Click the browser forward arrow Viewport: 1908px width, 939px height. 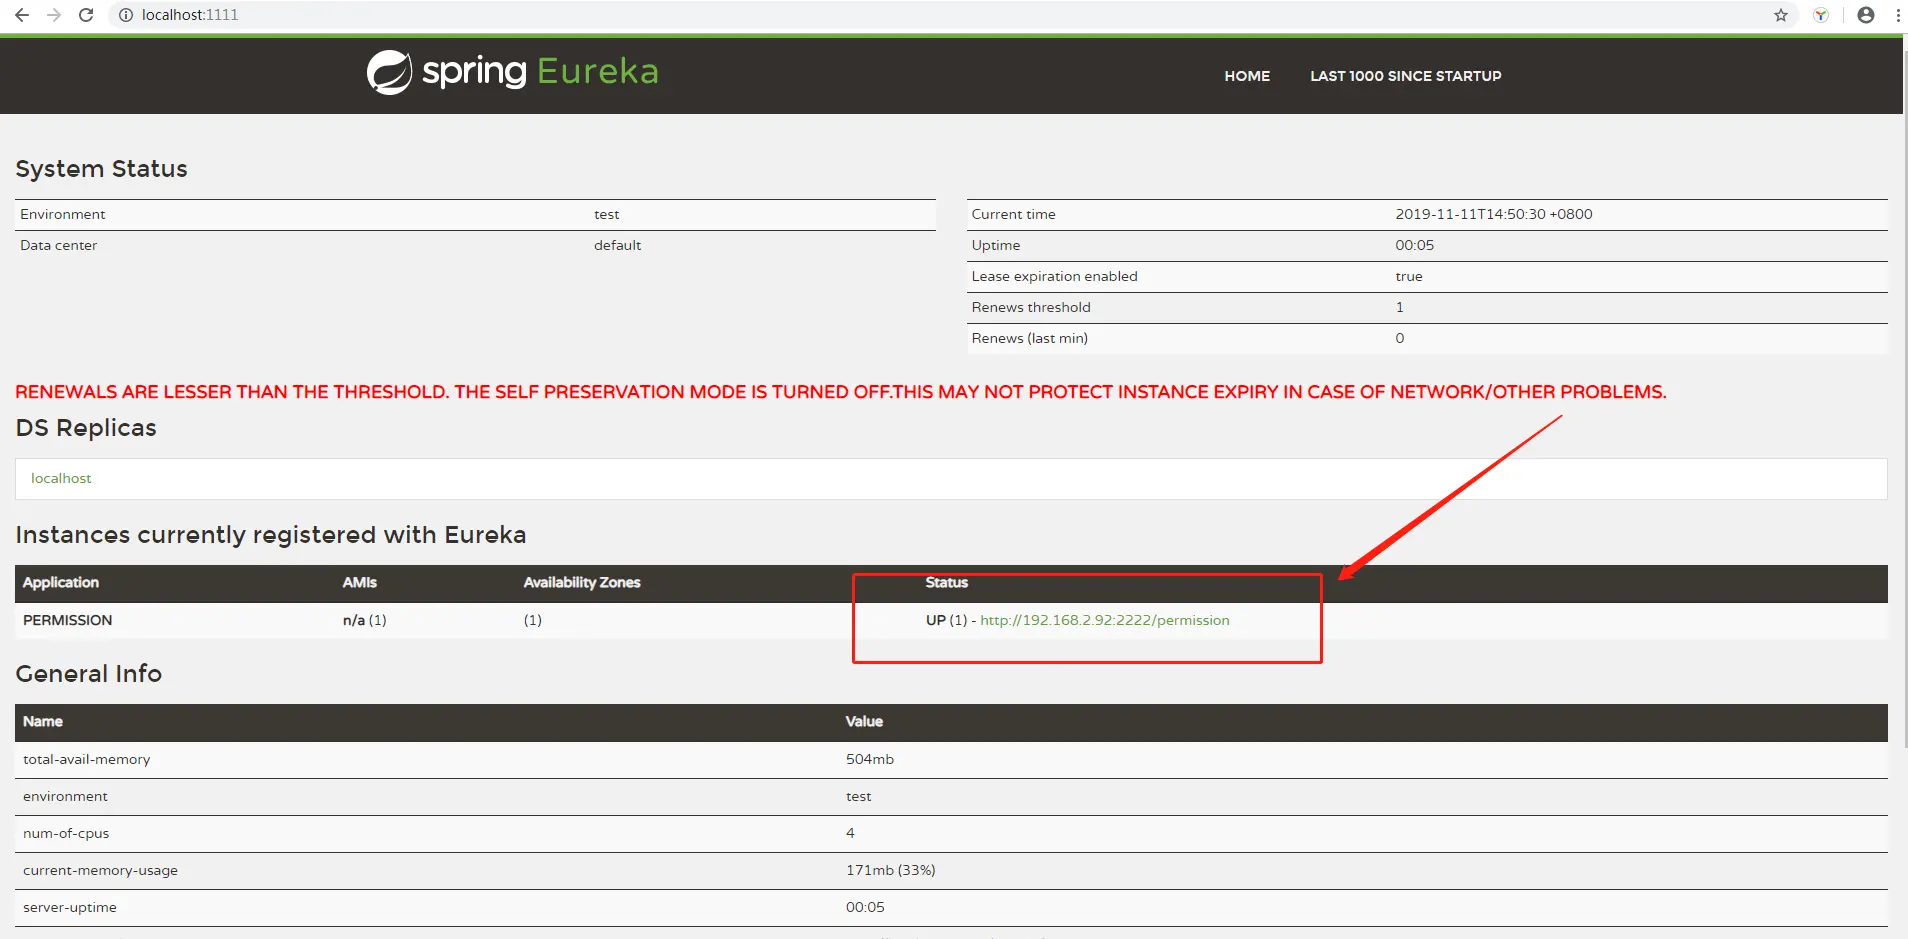pos(54,15)
